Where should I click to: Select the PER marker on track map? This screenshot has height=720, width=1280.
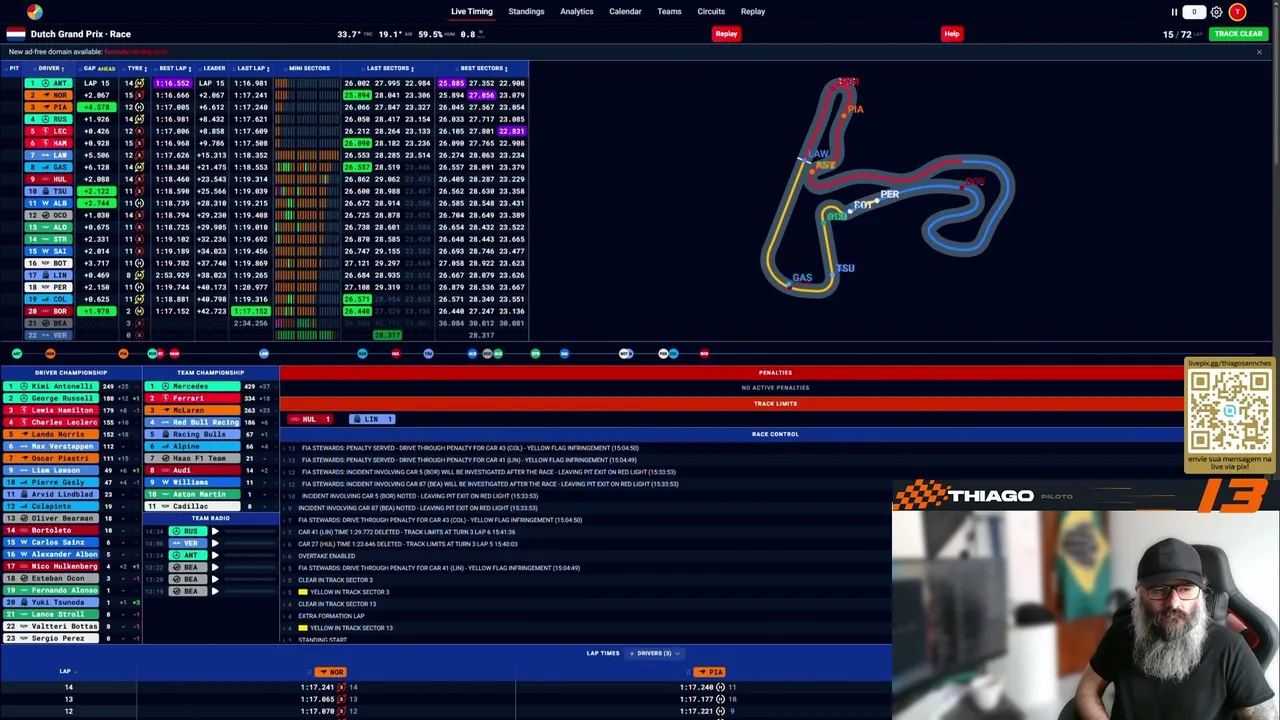(x=889, y=194)
